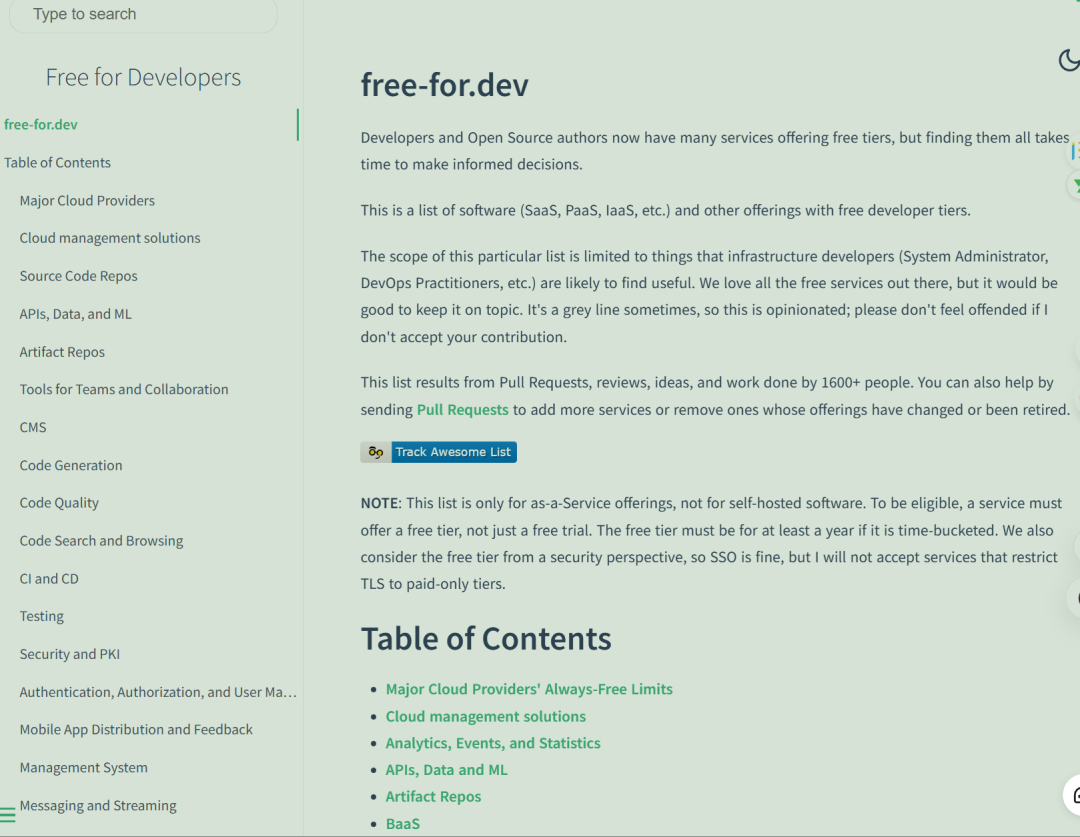Click the blue and yellow floating icon at the right edge

coord(1074,152)
